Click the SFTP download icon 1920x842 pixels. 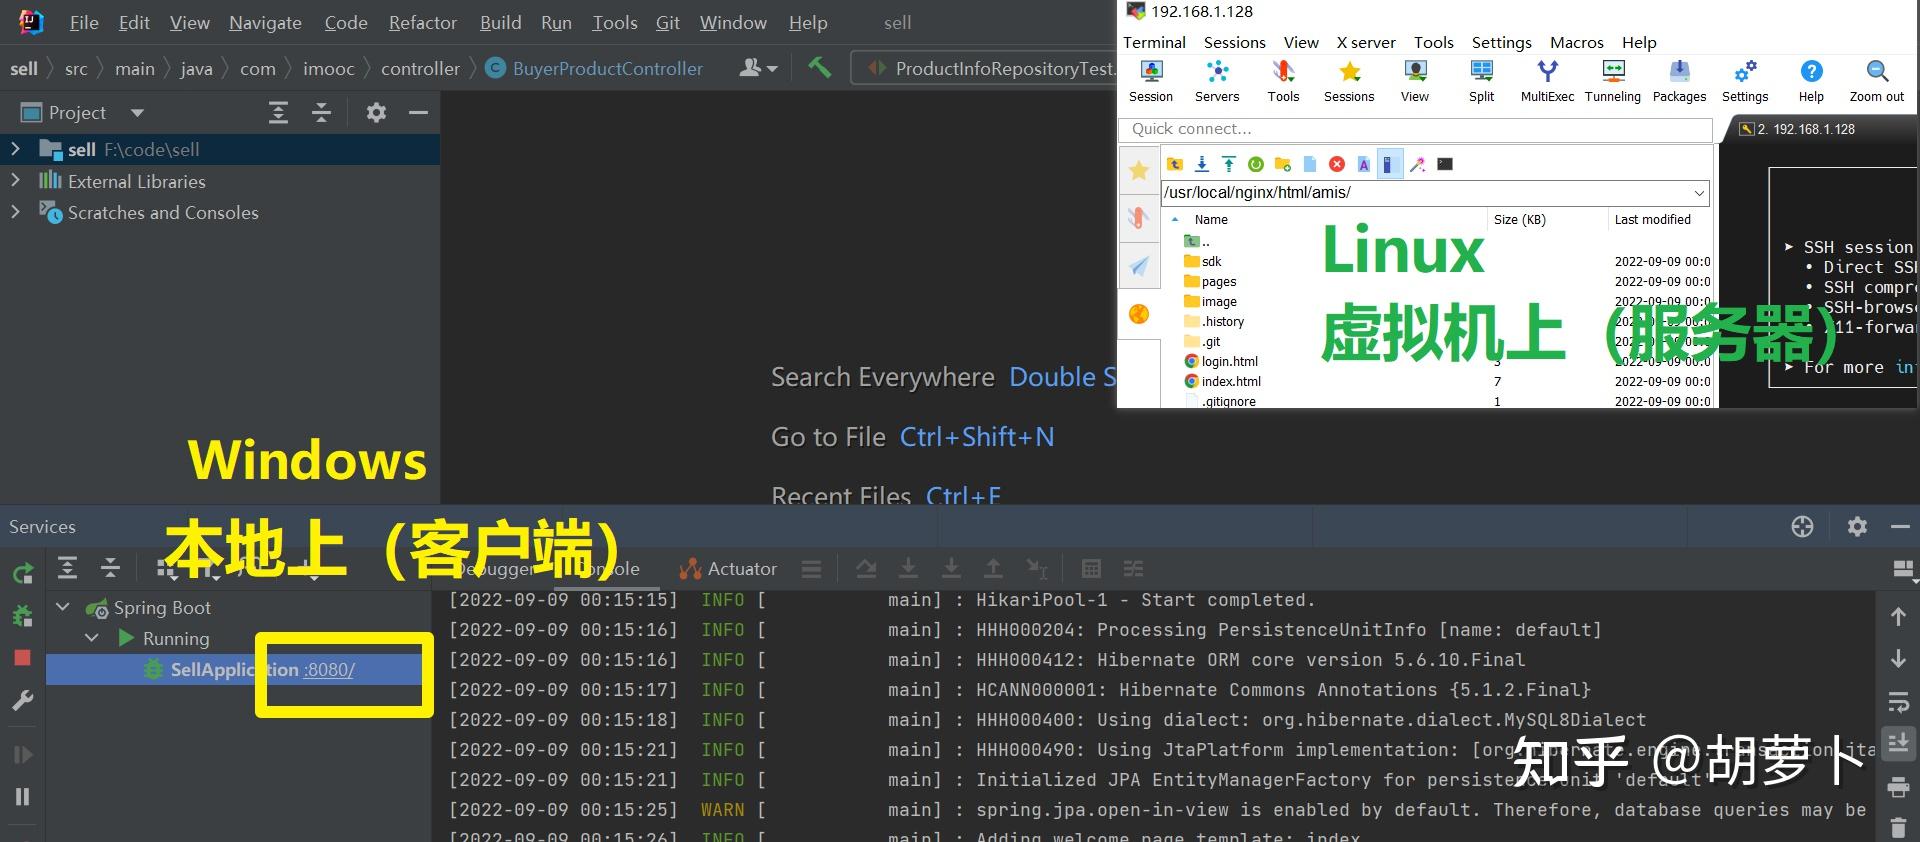[1202, 164]
